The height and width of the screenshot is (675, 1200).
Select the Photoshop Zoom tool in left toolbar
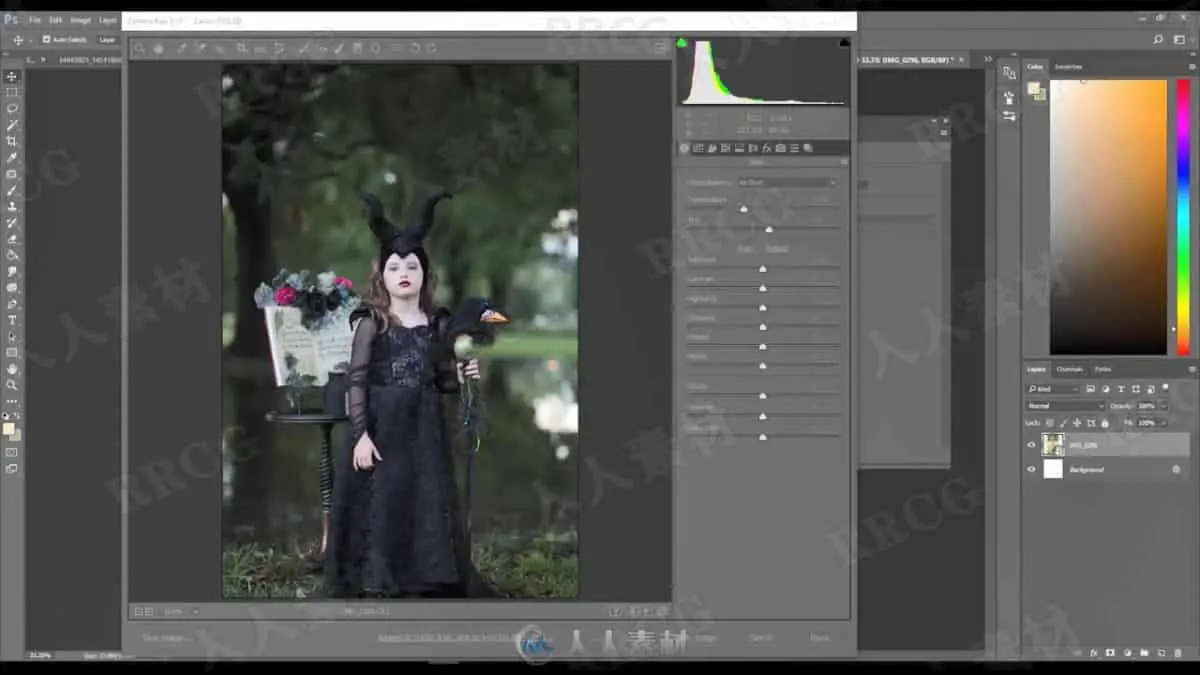click(x=12, y=384)
